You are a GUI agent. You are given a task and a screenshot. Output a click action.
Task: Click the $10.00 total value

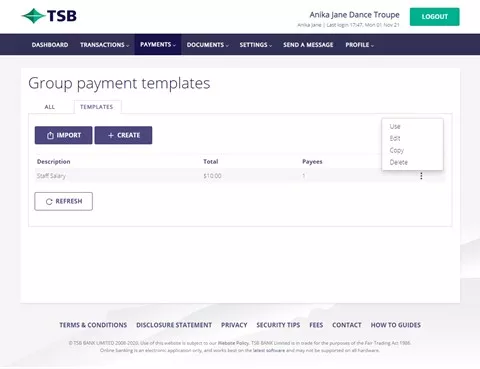(212, 176)
